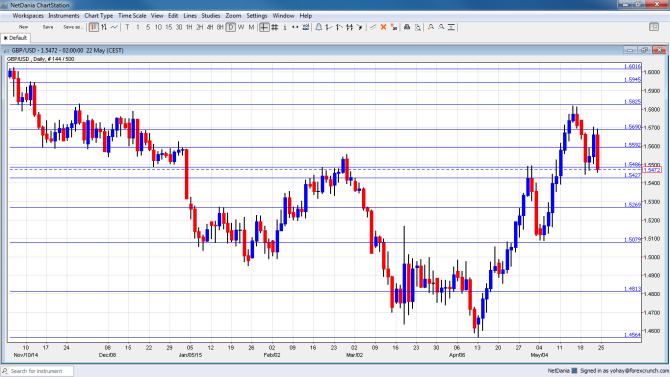Switch to 4H time scale

(210, 27)
